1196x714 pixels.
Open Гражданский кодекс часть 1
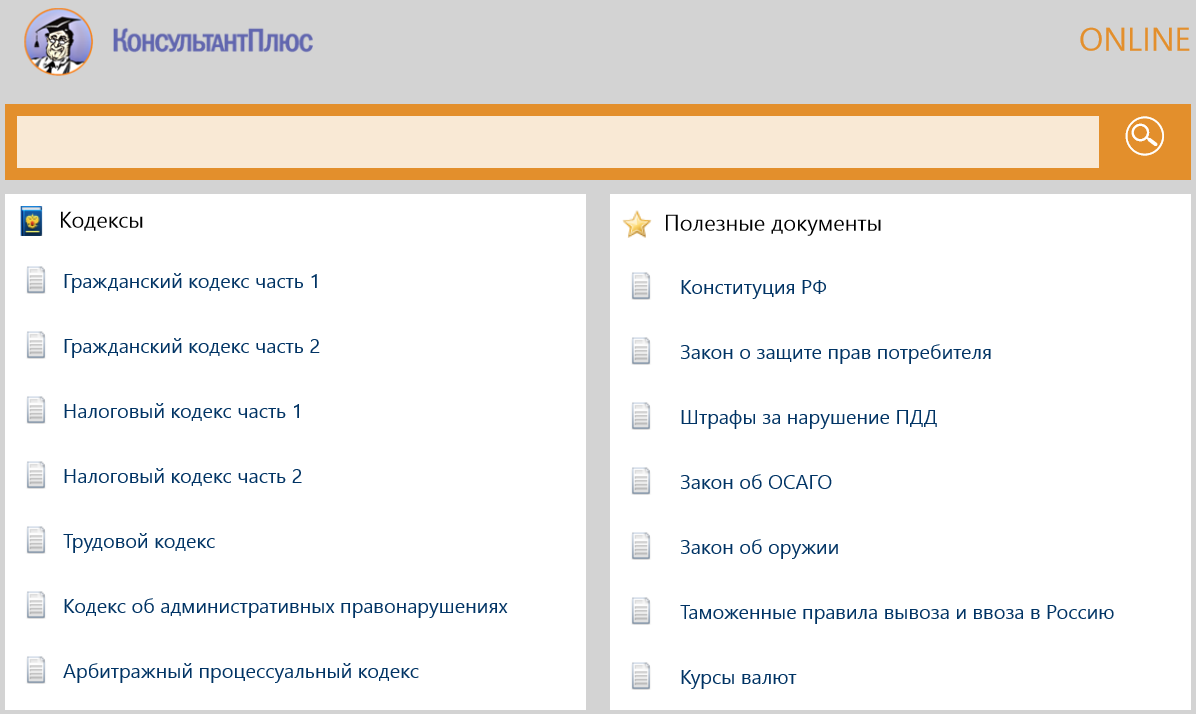191,282
